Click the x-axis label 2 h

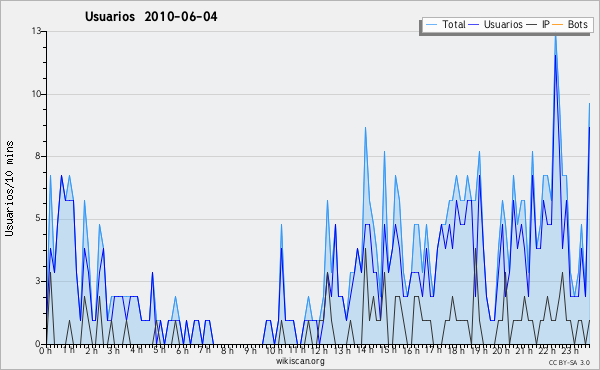coord(92,350)
